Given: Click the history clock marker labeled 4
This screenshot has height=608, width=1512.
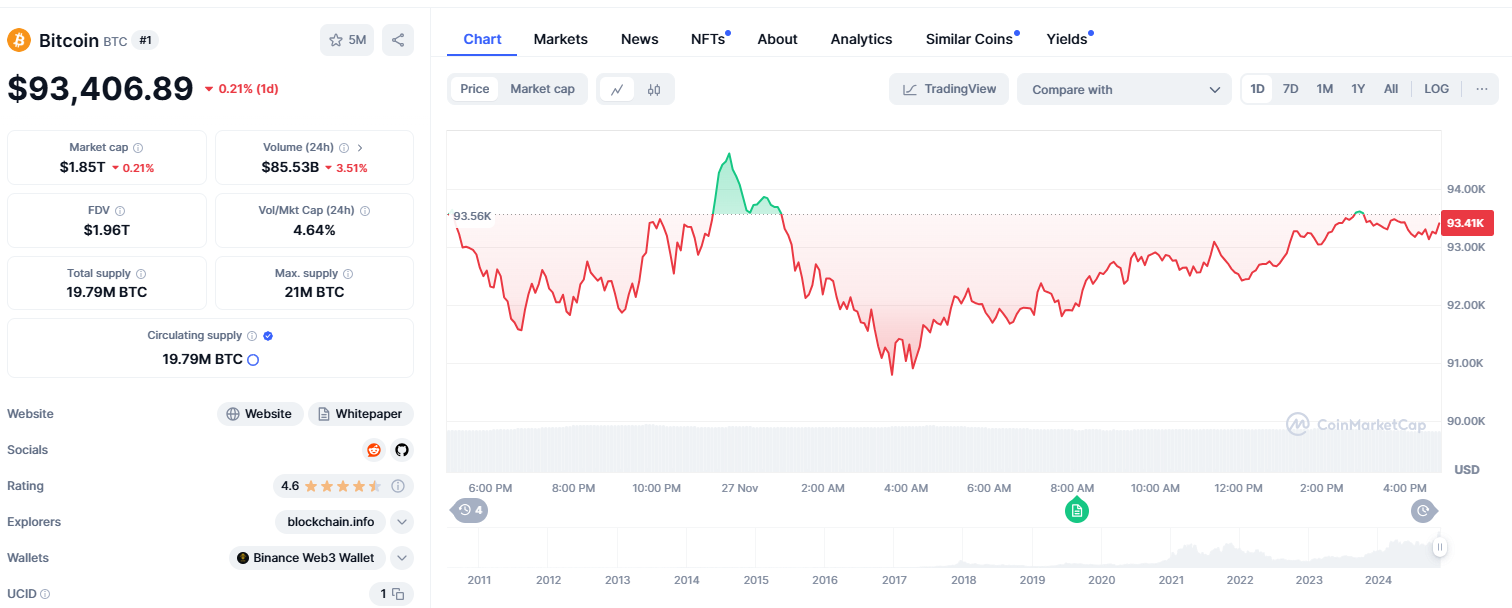Looking at the screenshot, I should click(470, 511).
